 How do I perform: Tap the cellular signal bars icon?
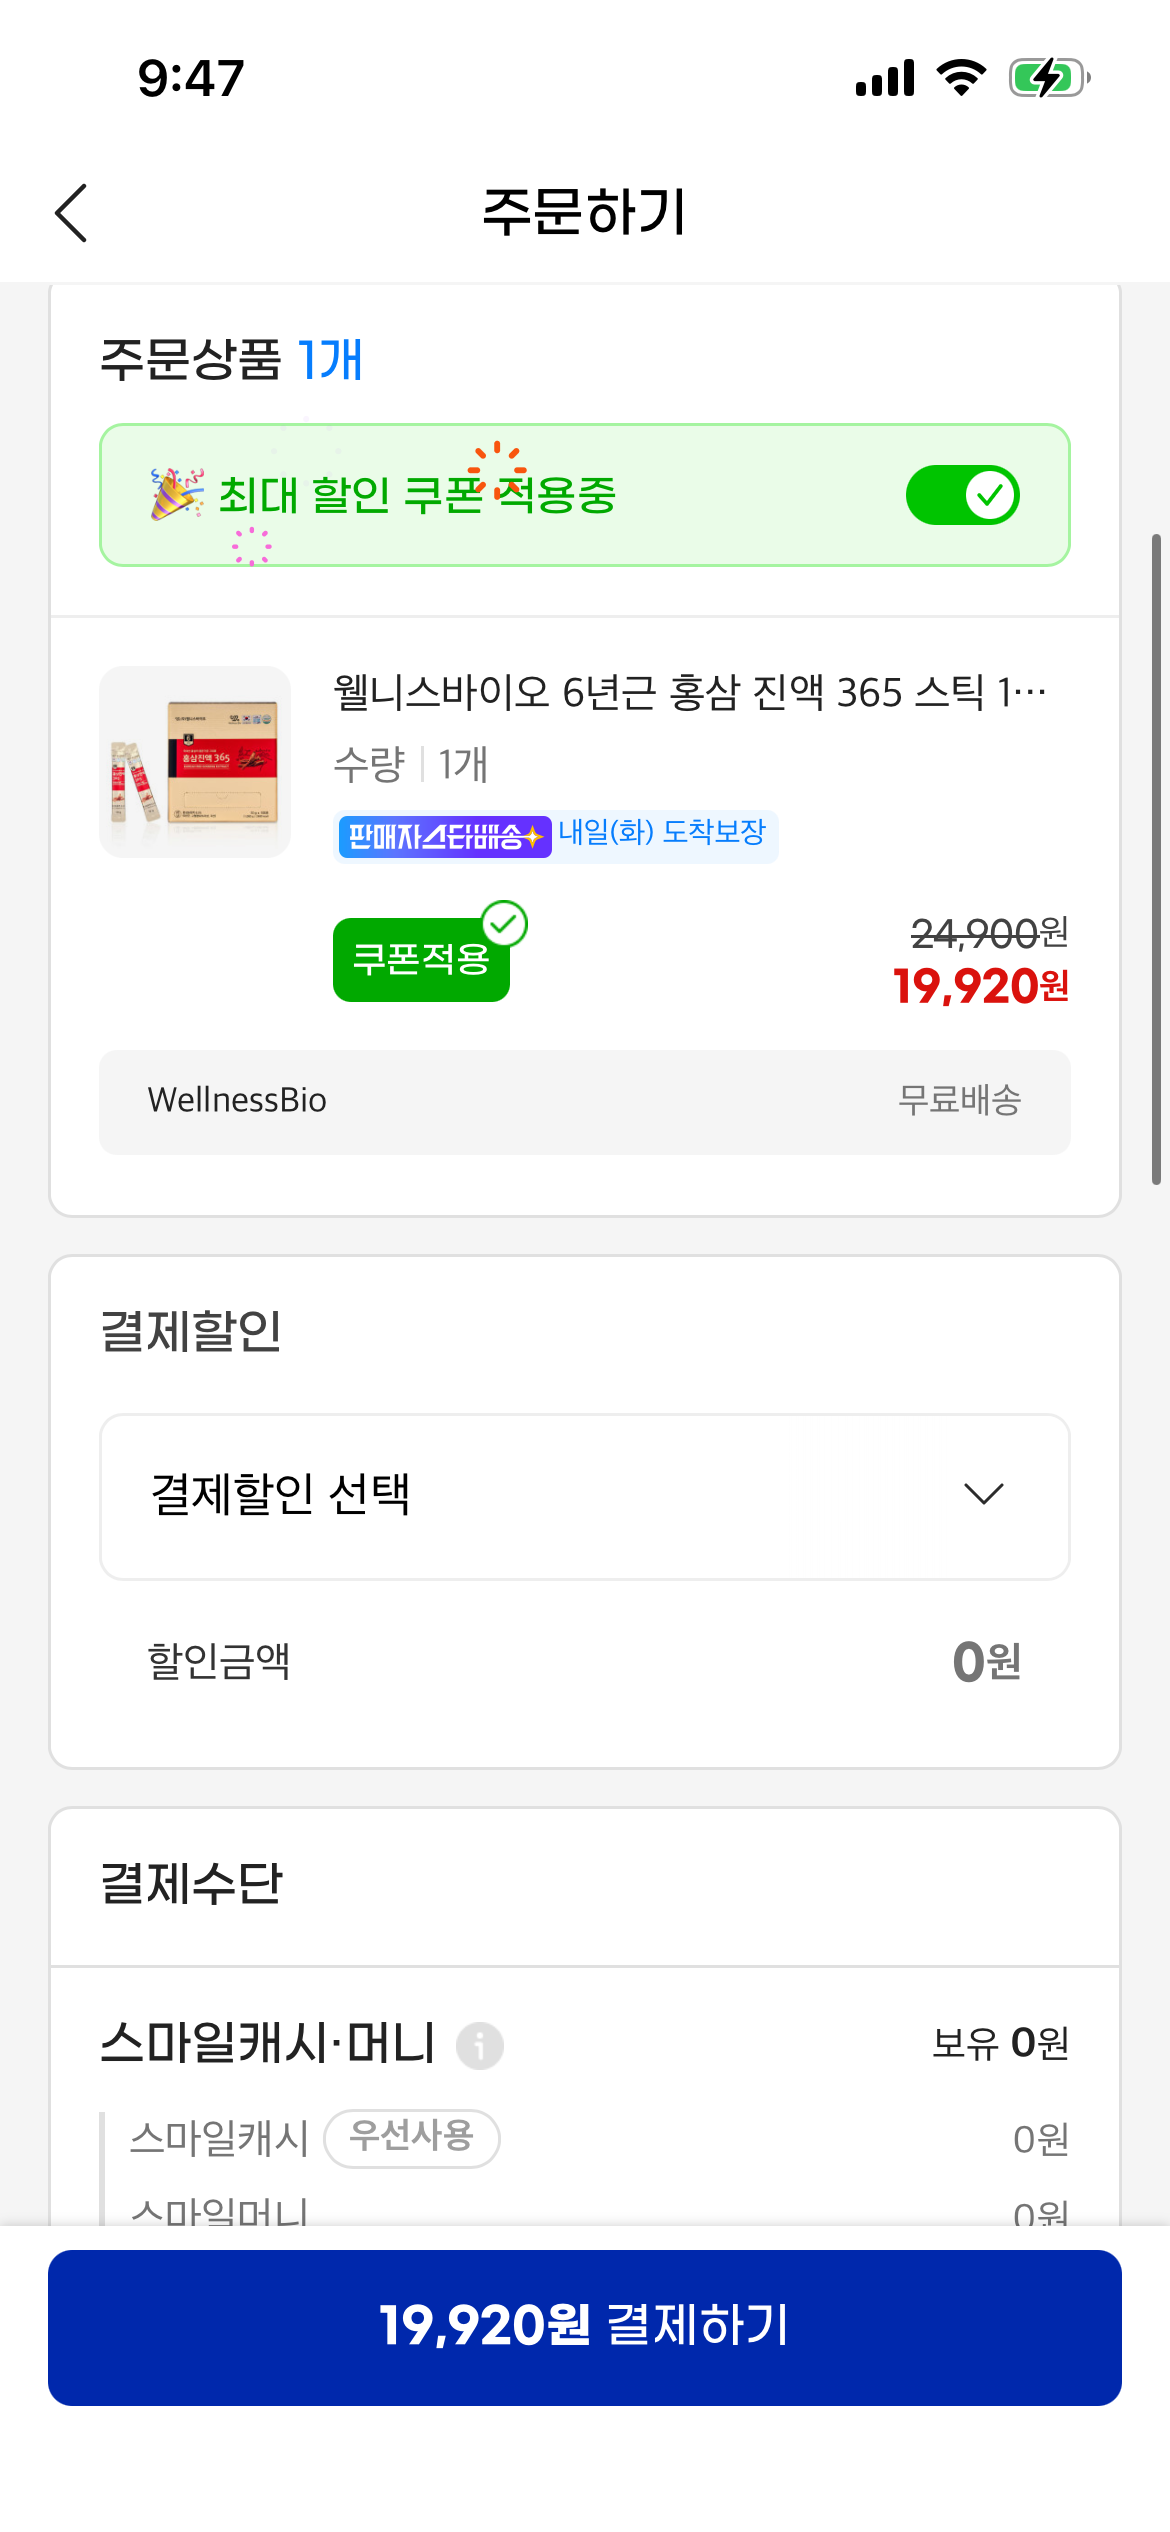click(x=885, y=78)
